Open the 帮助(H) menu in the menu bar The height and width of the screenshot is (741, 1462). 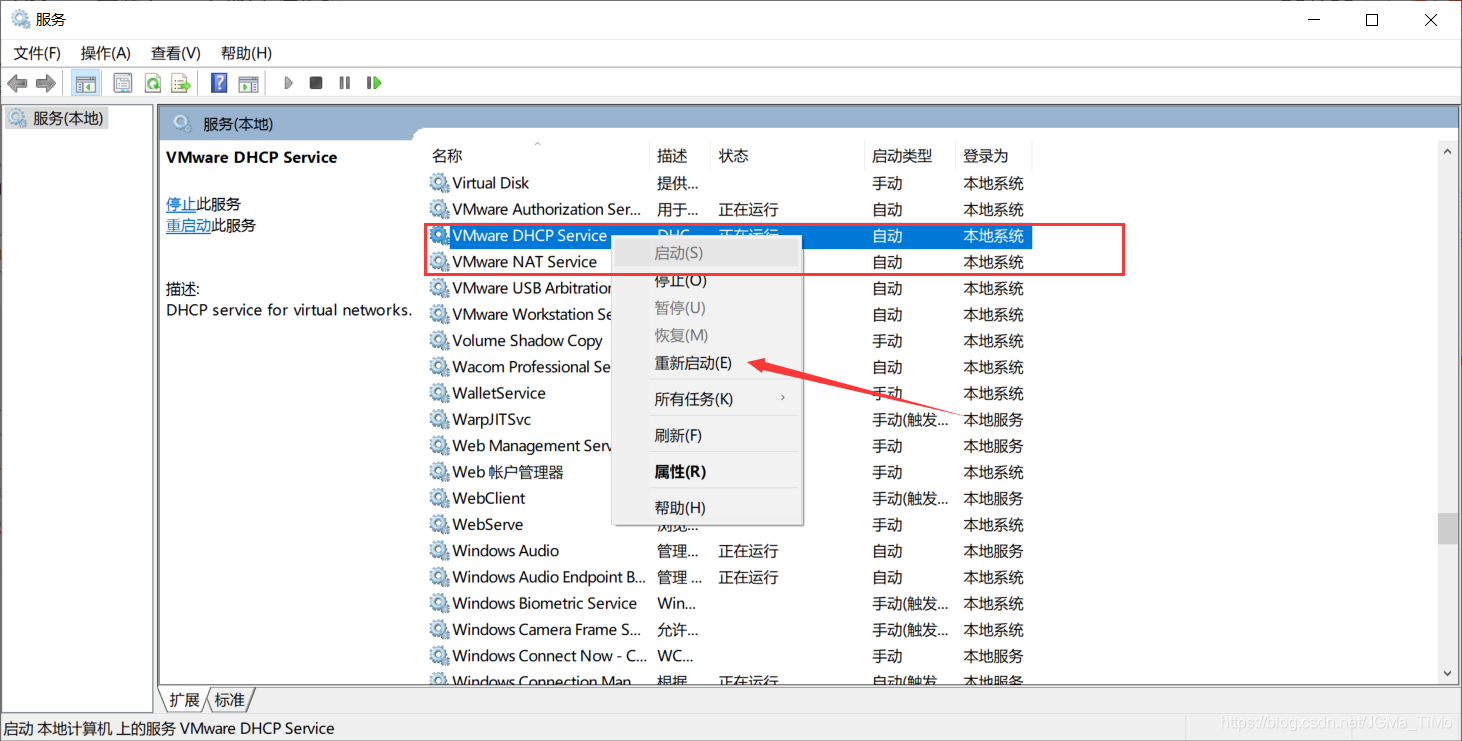246,53
